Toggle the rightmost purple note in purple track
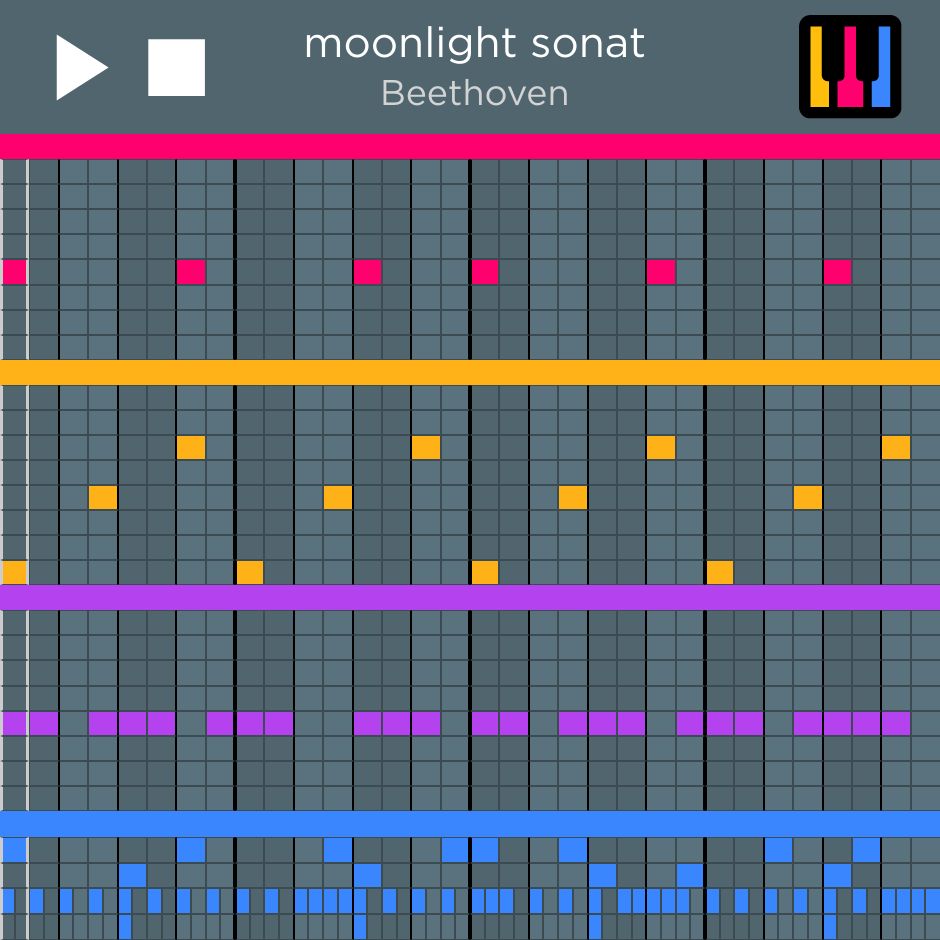940x940 pixels. click(896, 723)
